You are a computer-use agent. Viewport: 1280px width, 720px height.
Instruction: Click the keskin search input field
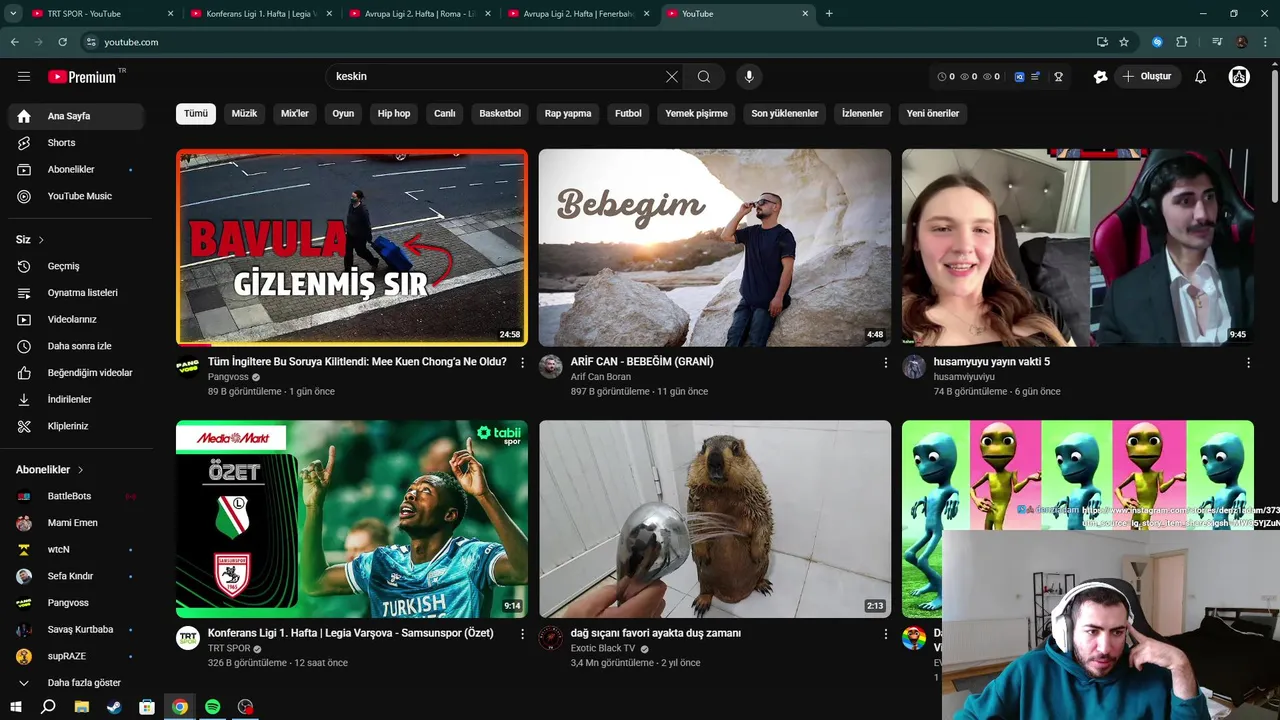(495, 76)
